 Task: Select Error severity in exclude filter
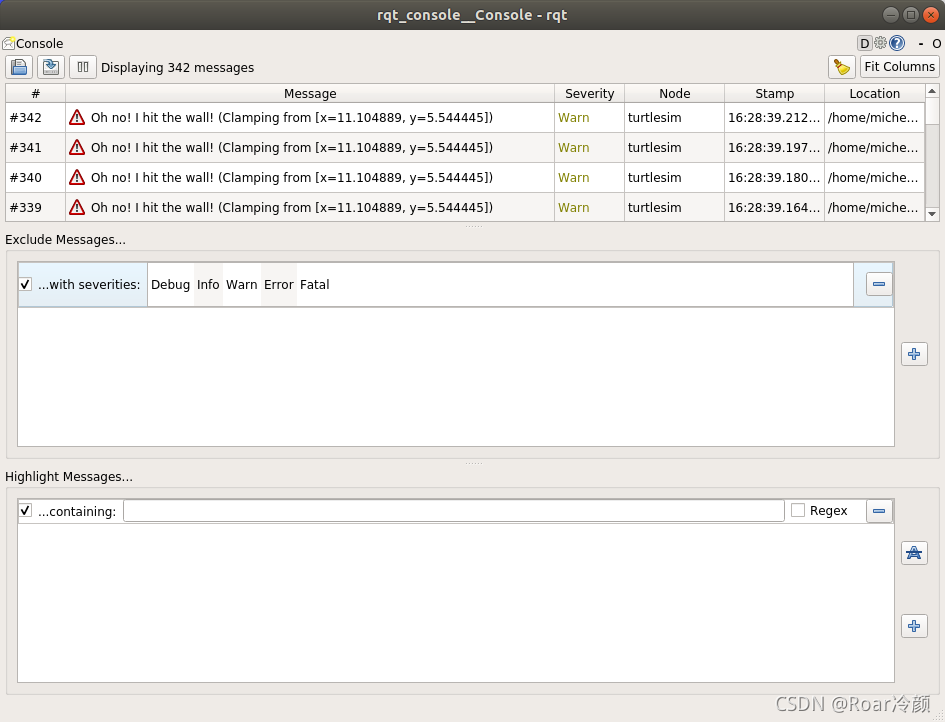[x=278, y=284]
